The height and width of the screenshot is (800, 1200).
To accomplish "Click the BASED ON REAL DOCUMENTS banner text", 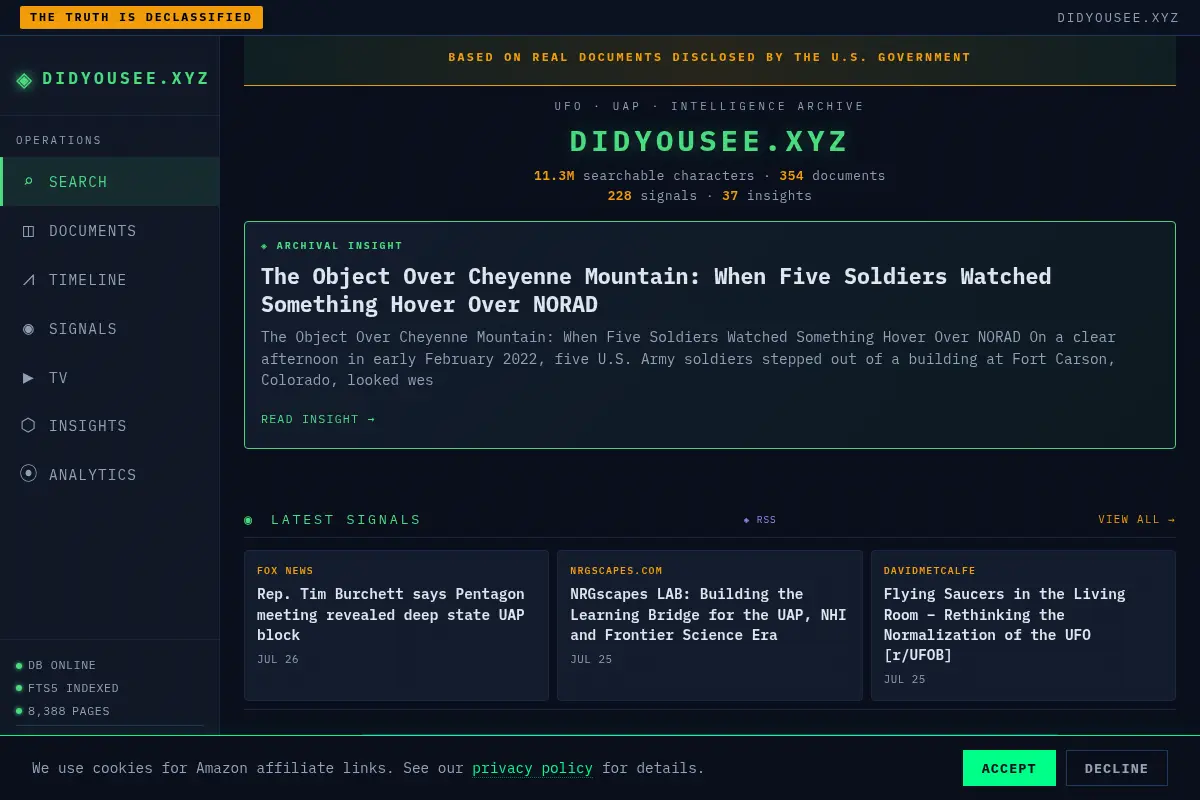I will coord(710,58).
